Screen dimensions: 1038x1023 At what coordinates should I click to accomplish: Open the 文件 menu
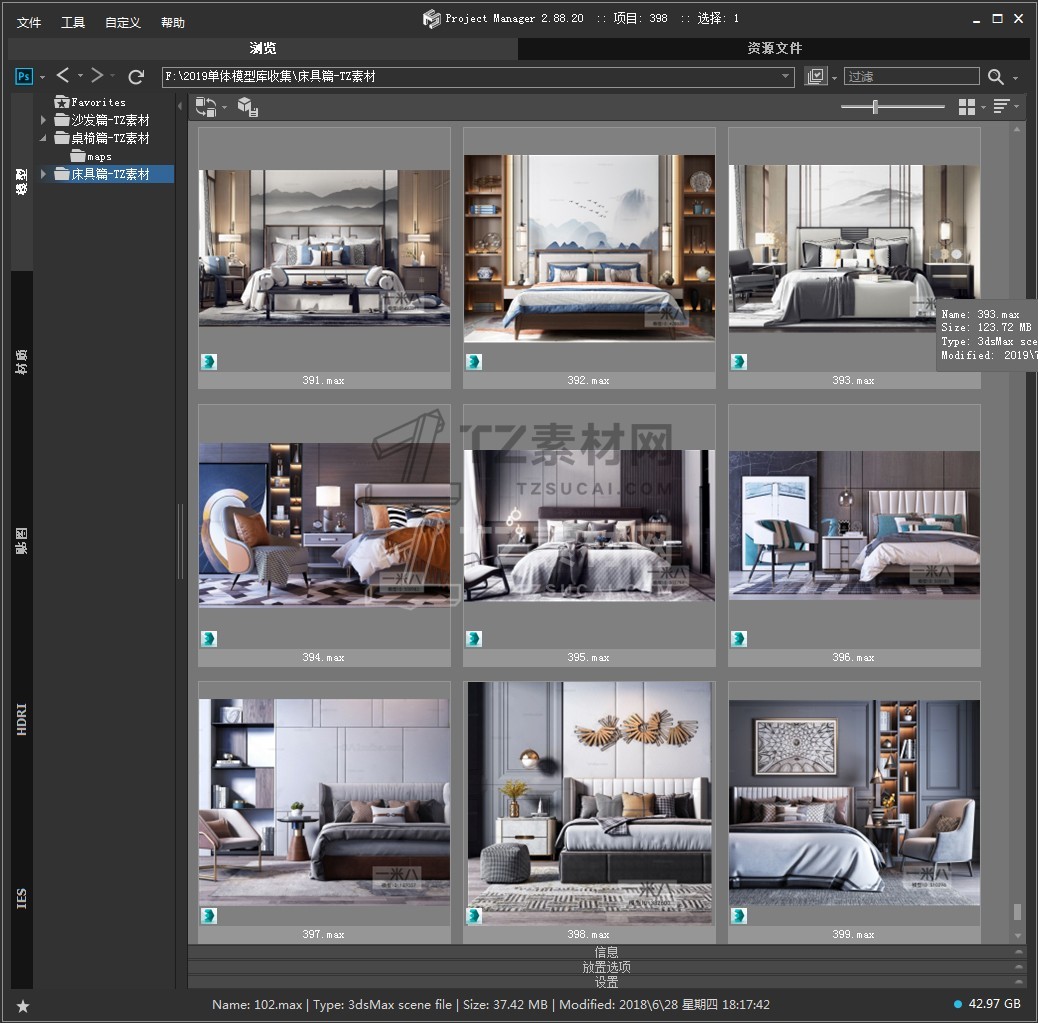pos(29,22)
